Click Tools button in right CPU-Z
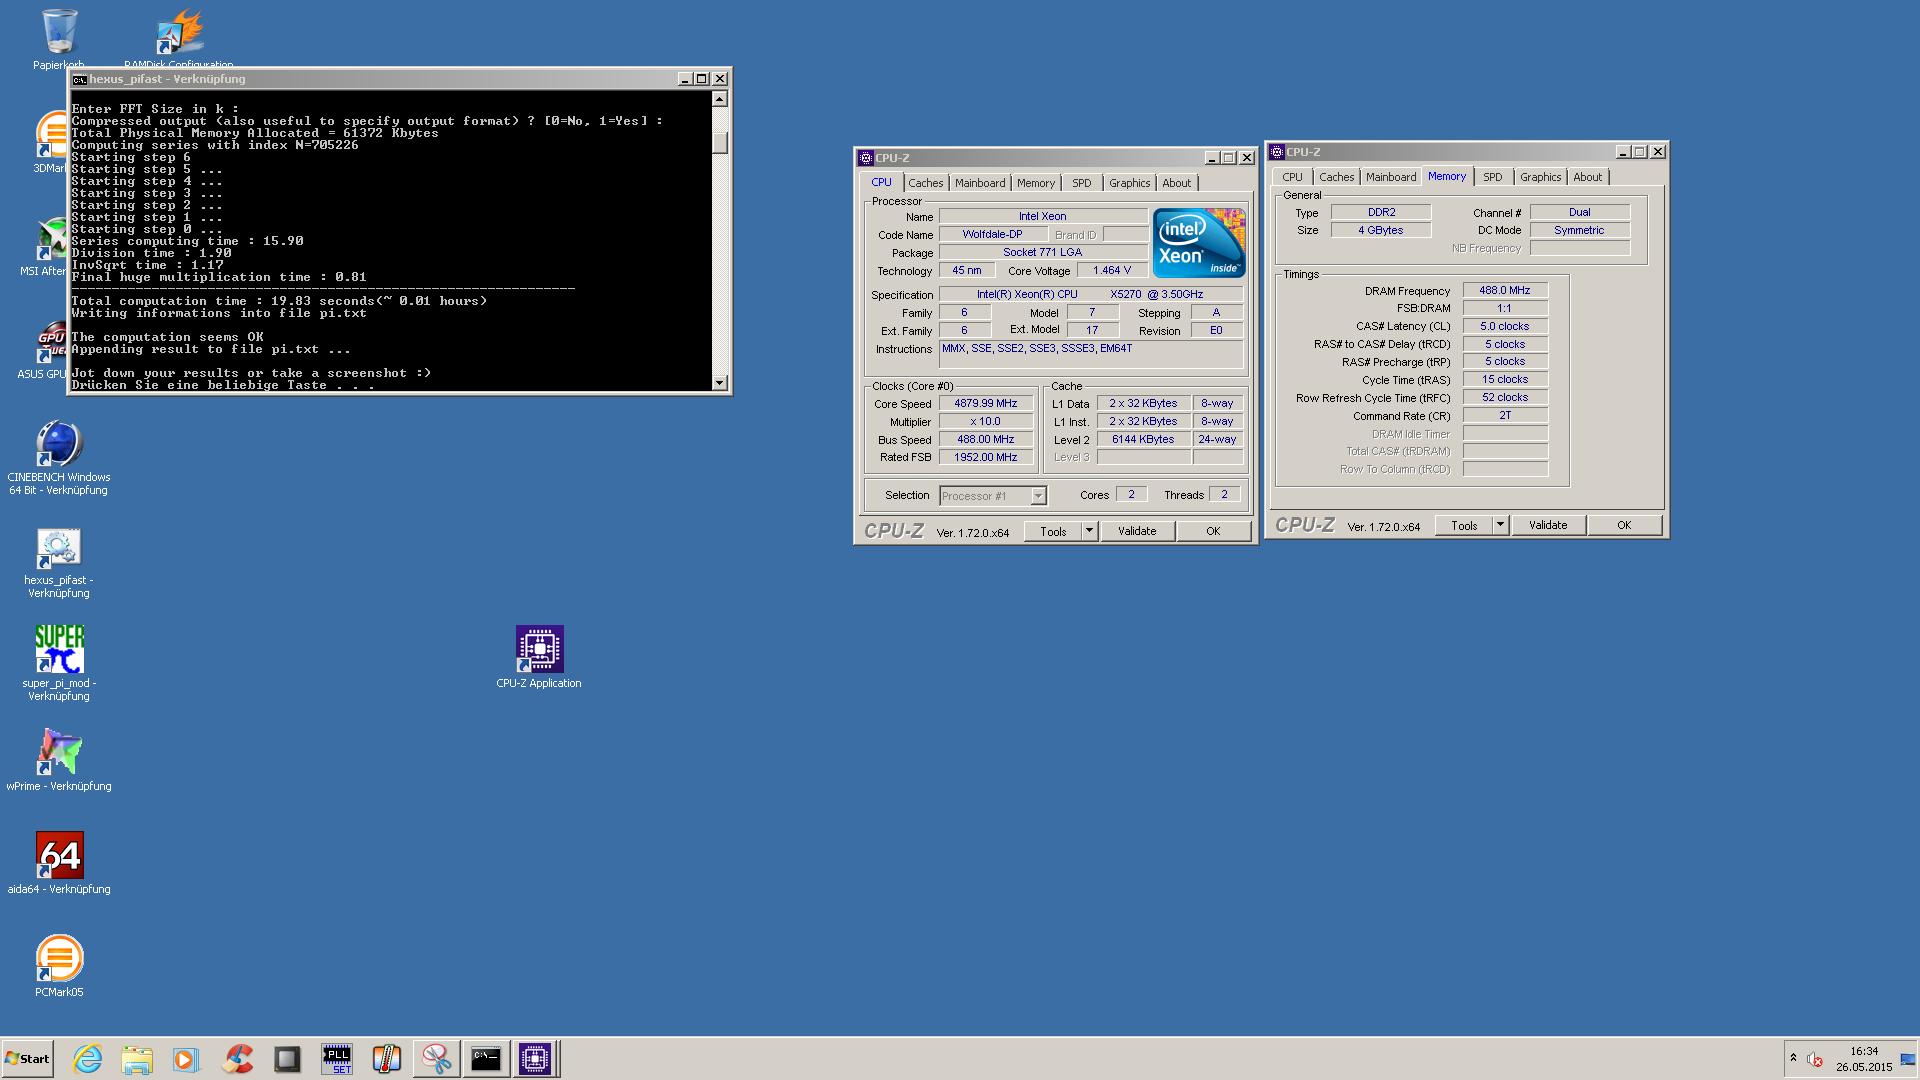The height and width of the screenshot is (1080, 1920). coord(1464,525)
